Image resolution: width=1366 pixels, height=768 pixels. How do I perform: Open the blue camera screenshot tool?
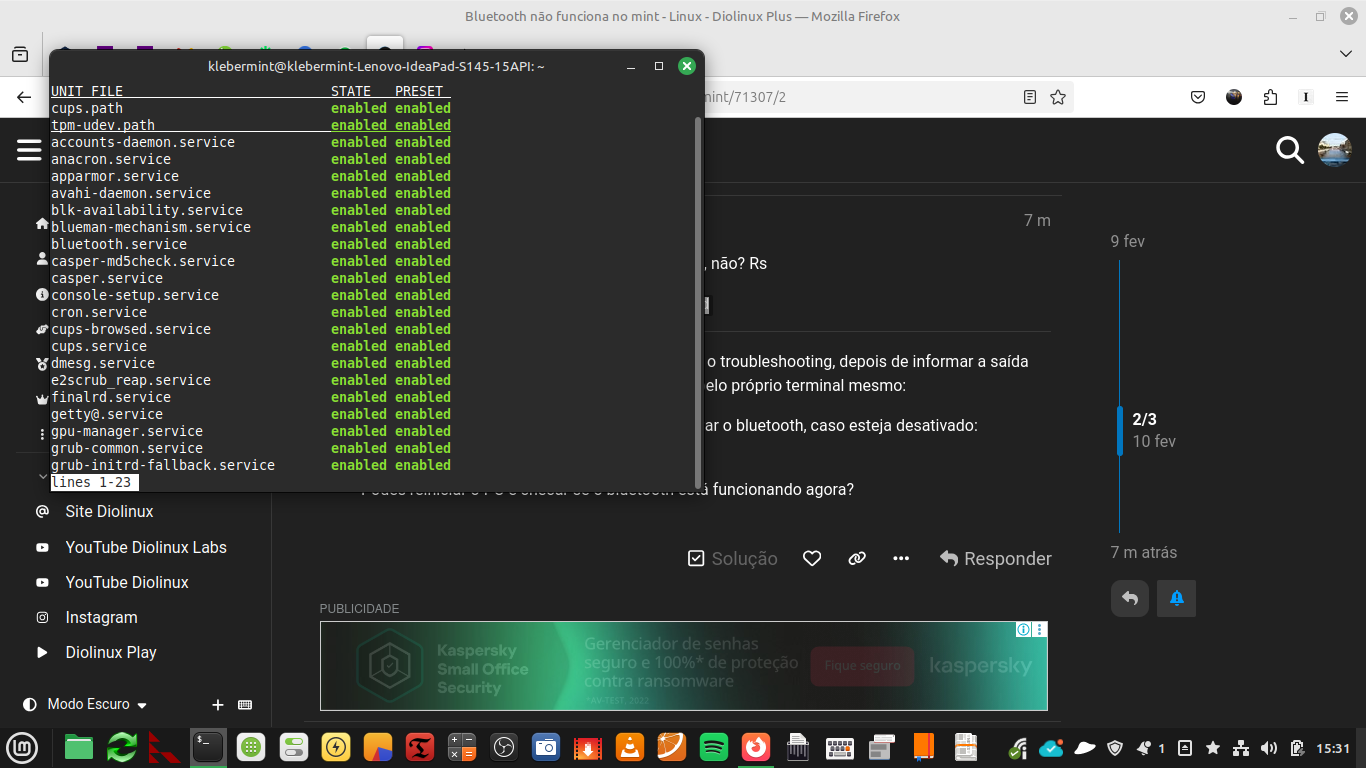click(x=545, y=747)
